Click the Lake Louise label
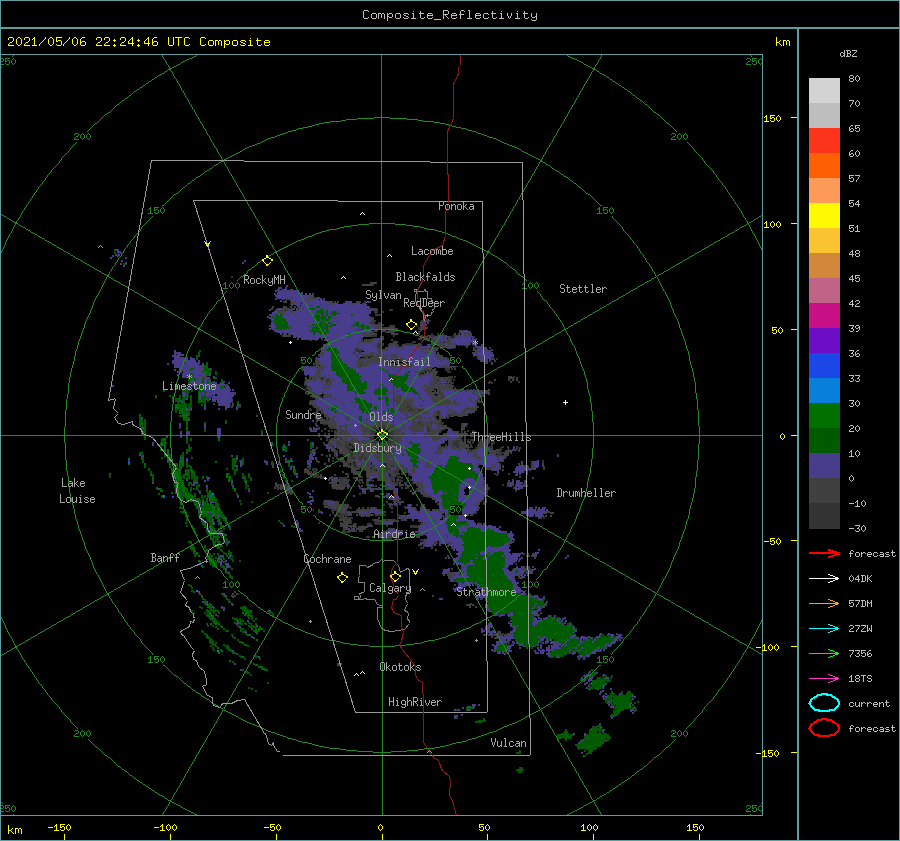The height and width of the screenshot is (841, 900). coord(77,491)
